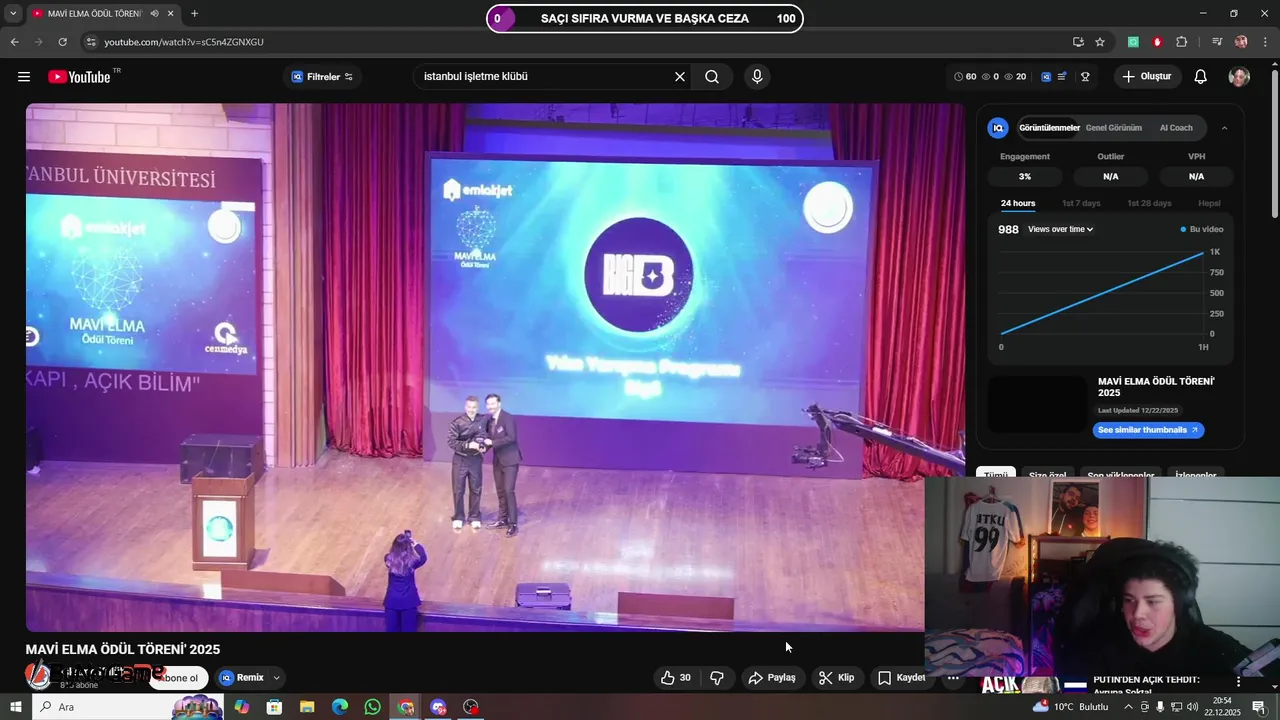The height and width of the screenshot is (720, 1280).
Task: Open the YouTube account avatar menu
Action: click(1239, 77)
